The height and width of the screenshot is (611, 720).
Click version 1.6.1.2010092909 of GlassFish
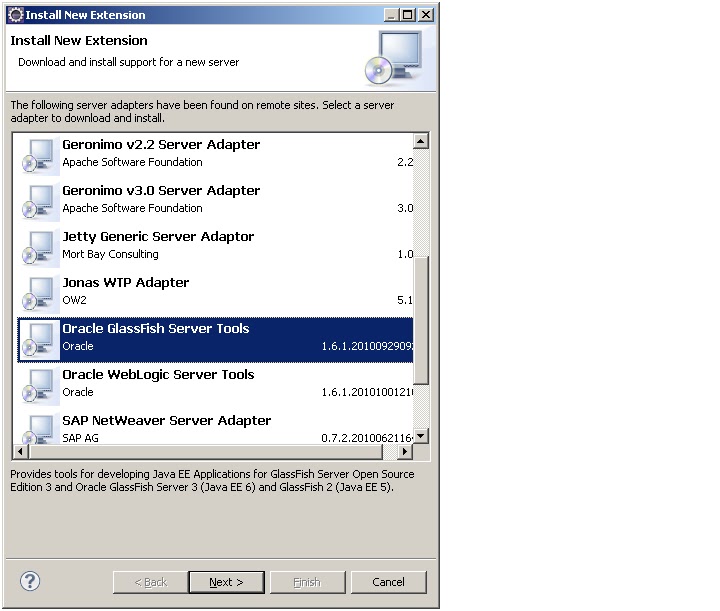(367, 346)
